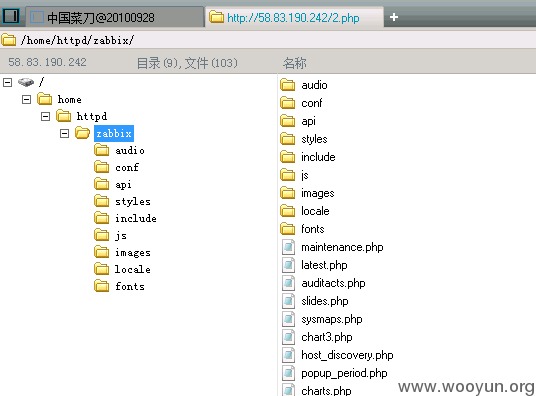Select sysmaps.php file name in the list
Image resolution: width=536 pixels, height=396 pixels.
click(332, 319)
